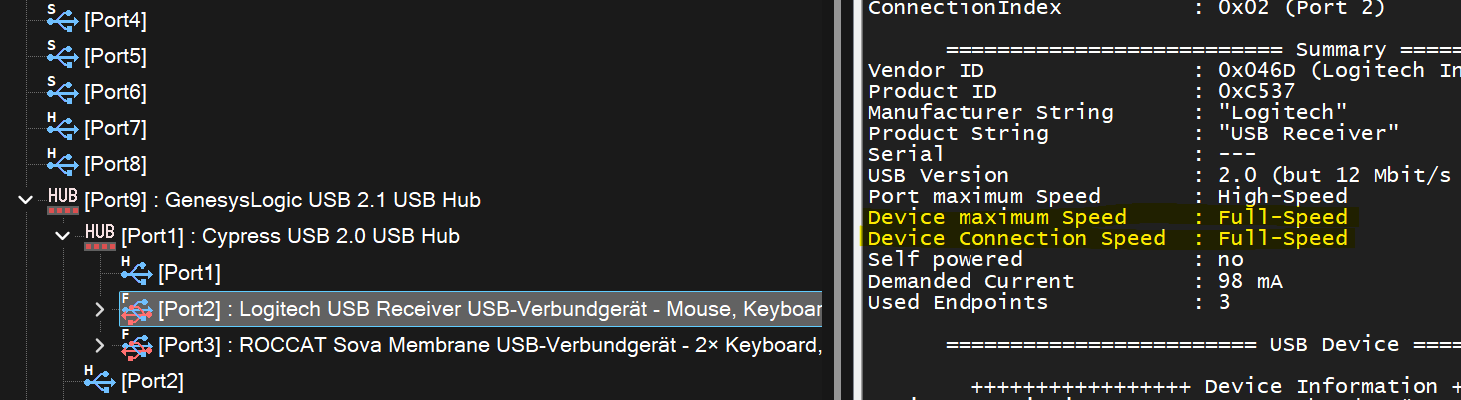
Task: Collapse the GenesysLogic USB 2.1 Hub node
Action: click(x=26, y=200)
